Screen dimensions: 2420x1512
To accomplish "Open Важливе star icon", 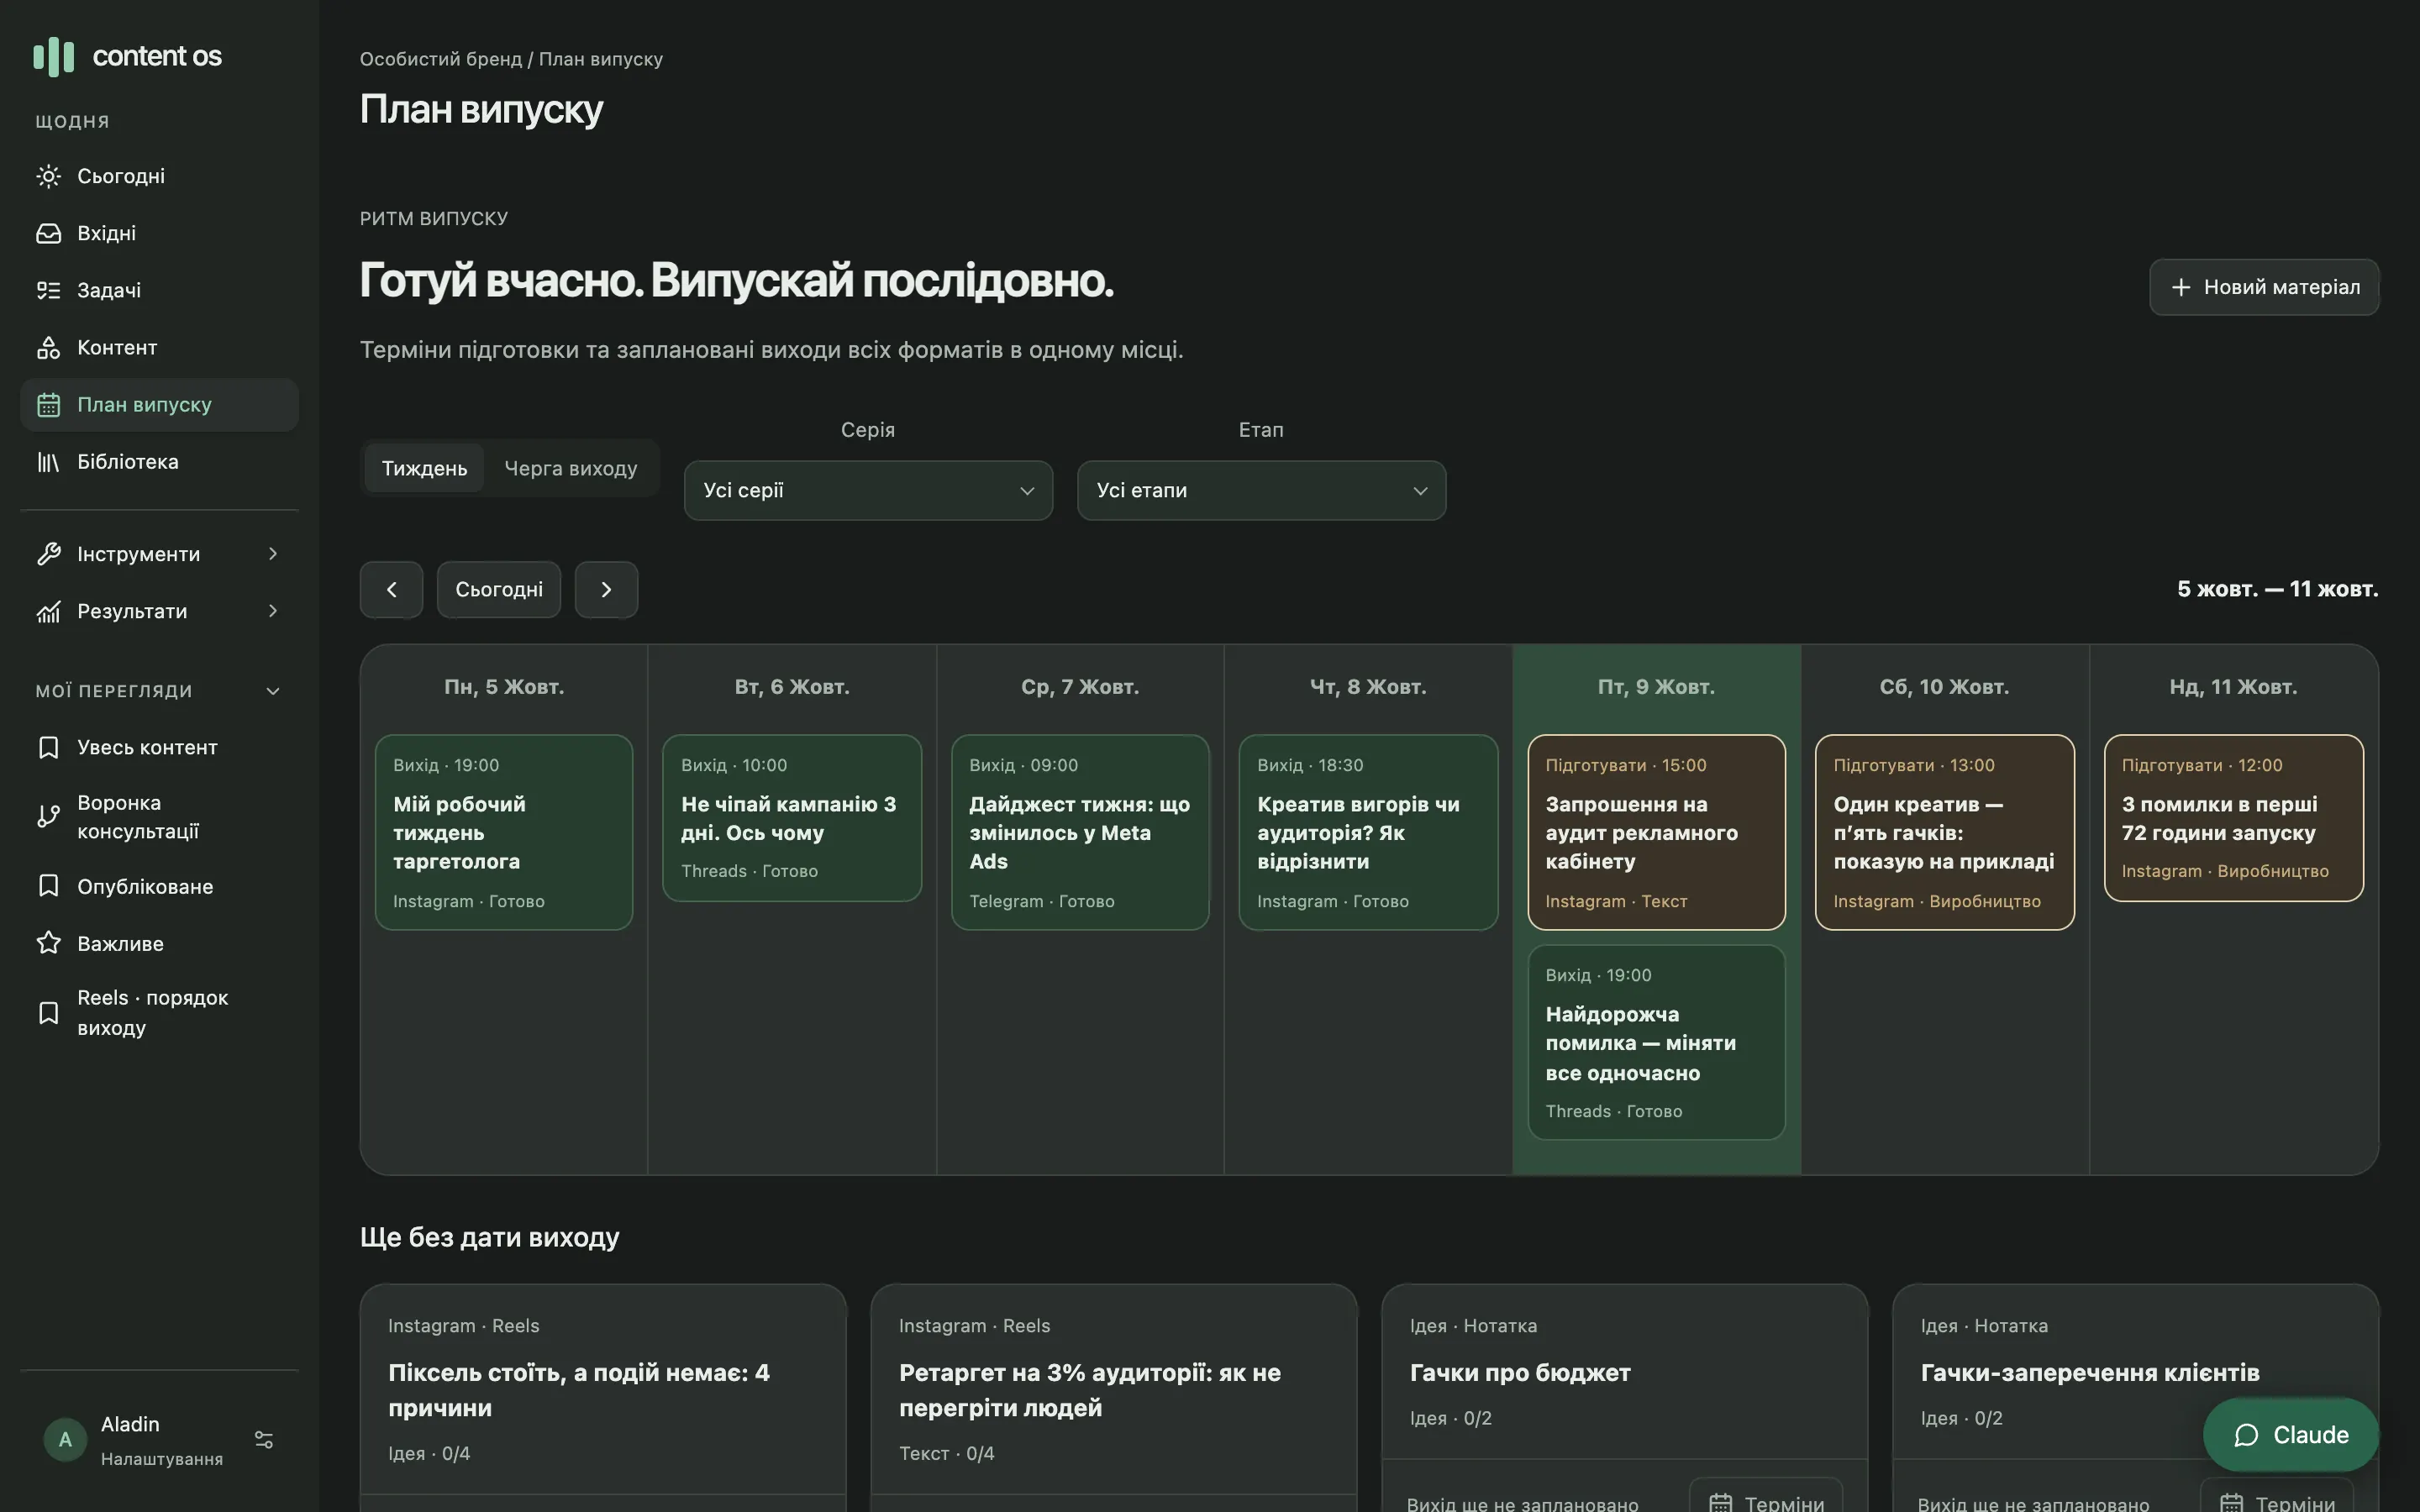I will click(48, 943).
